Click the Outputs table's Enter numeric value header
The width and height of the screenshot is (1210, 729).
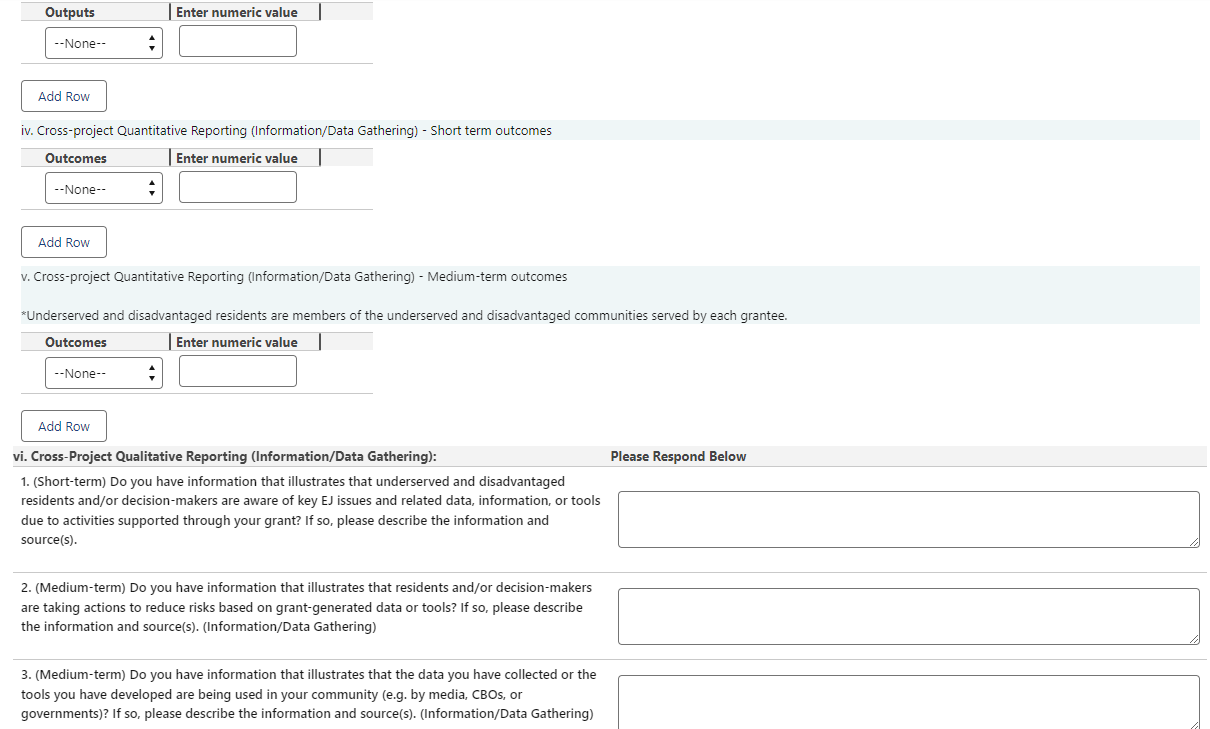tap(237, 12)
